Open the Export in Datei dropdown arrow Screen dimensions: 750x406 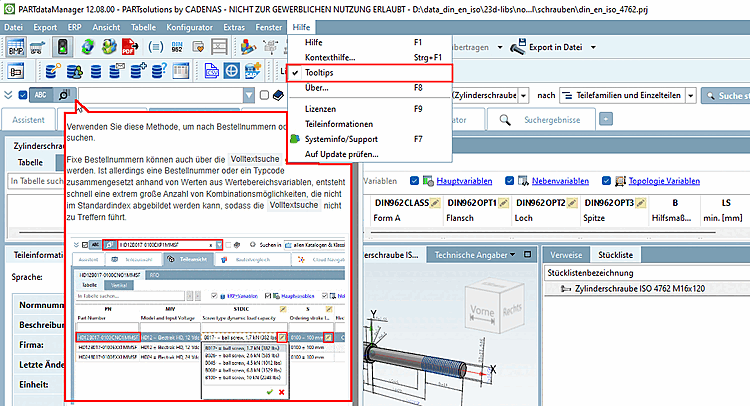[x=594, y=47]
